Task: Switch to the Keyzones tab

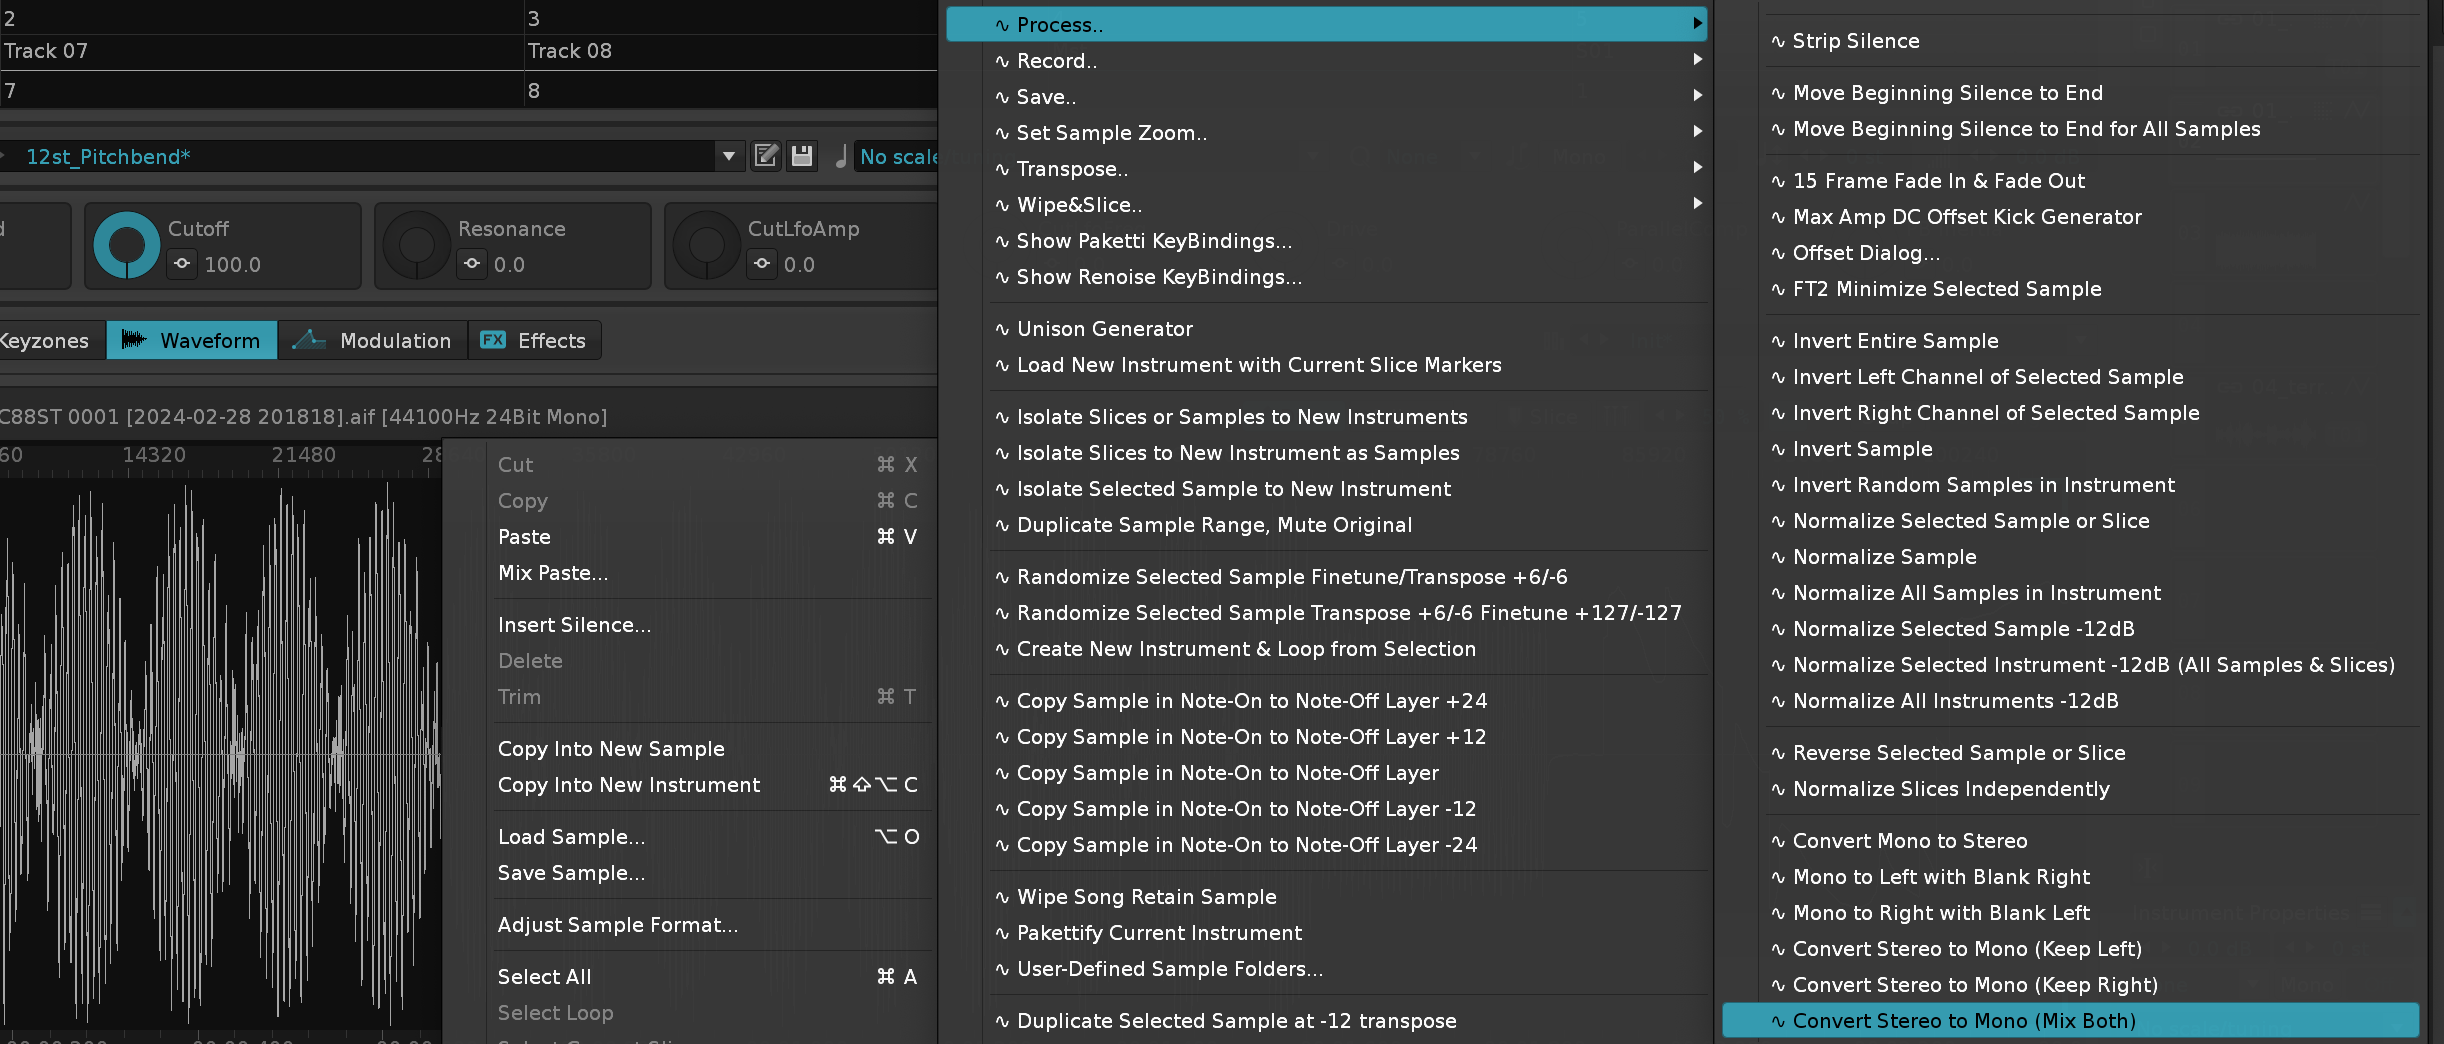Action: [46, 341]
